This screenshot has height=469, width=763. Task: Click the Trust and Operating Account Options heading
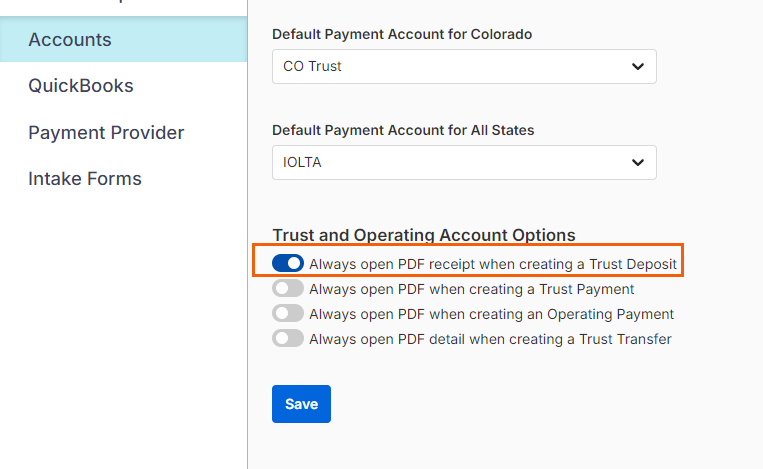424,235
